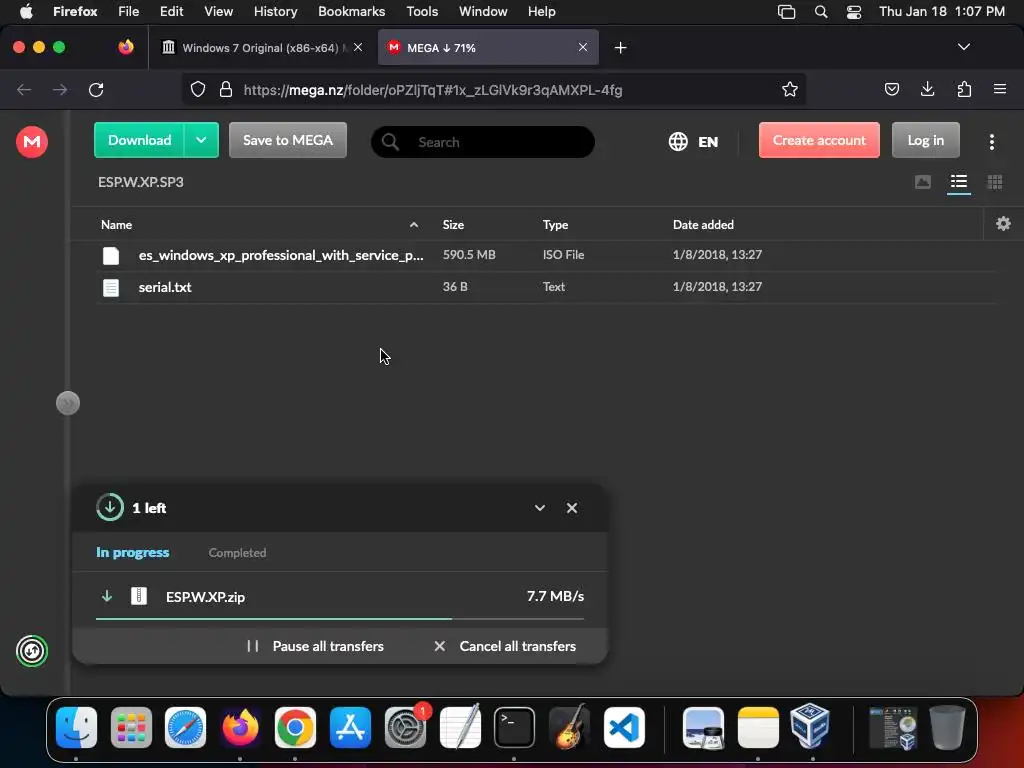Image resolution: width=1024 pixels, height=768 pixels.
Task: Launch Visual Studio Code from the Dock
Action: [x=624, y=727]
